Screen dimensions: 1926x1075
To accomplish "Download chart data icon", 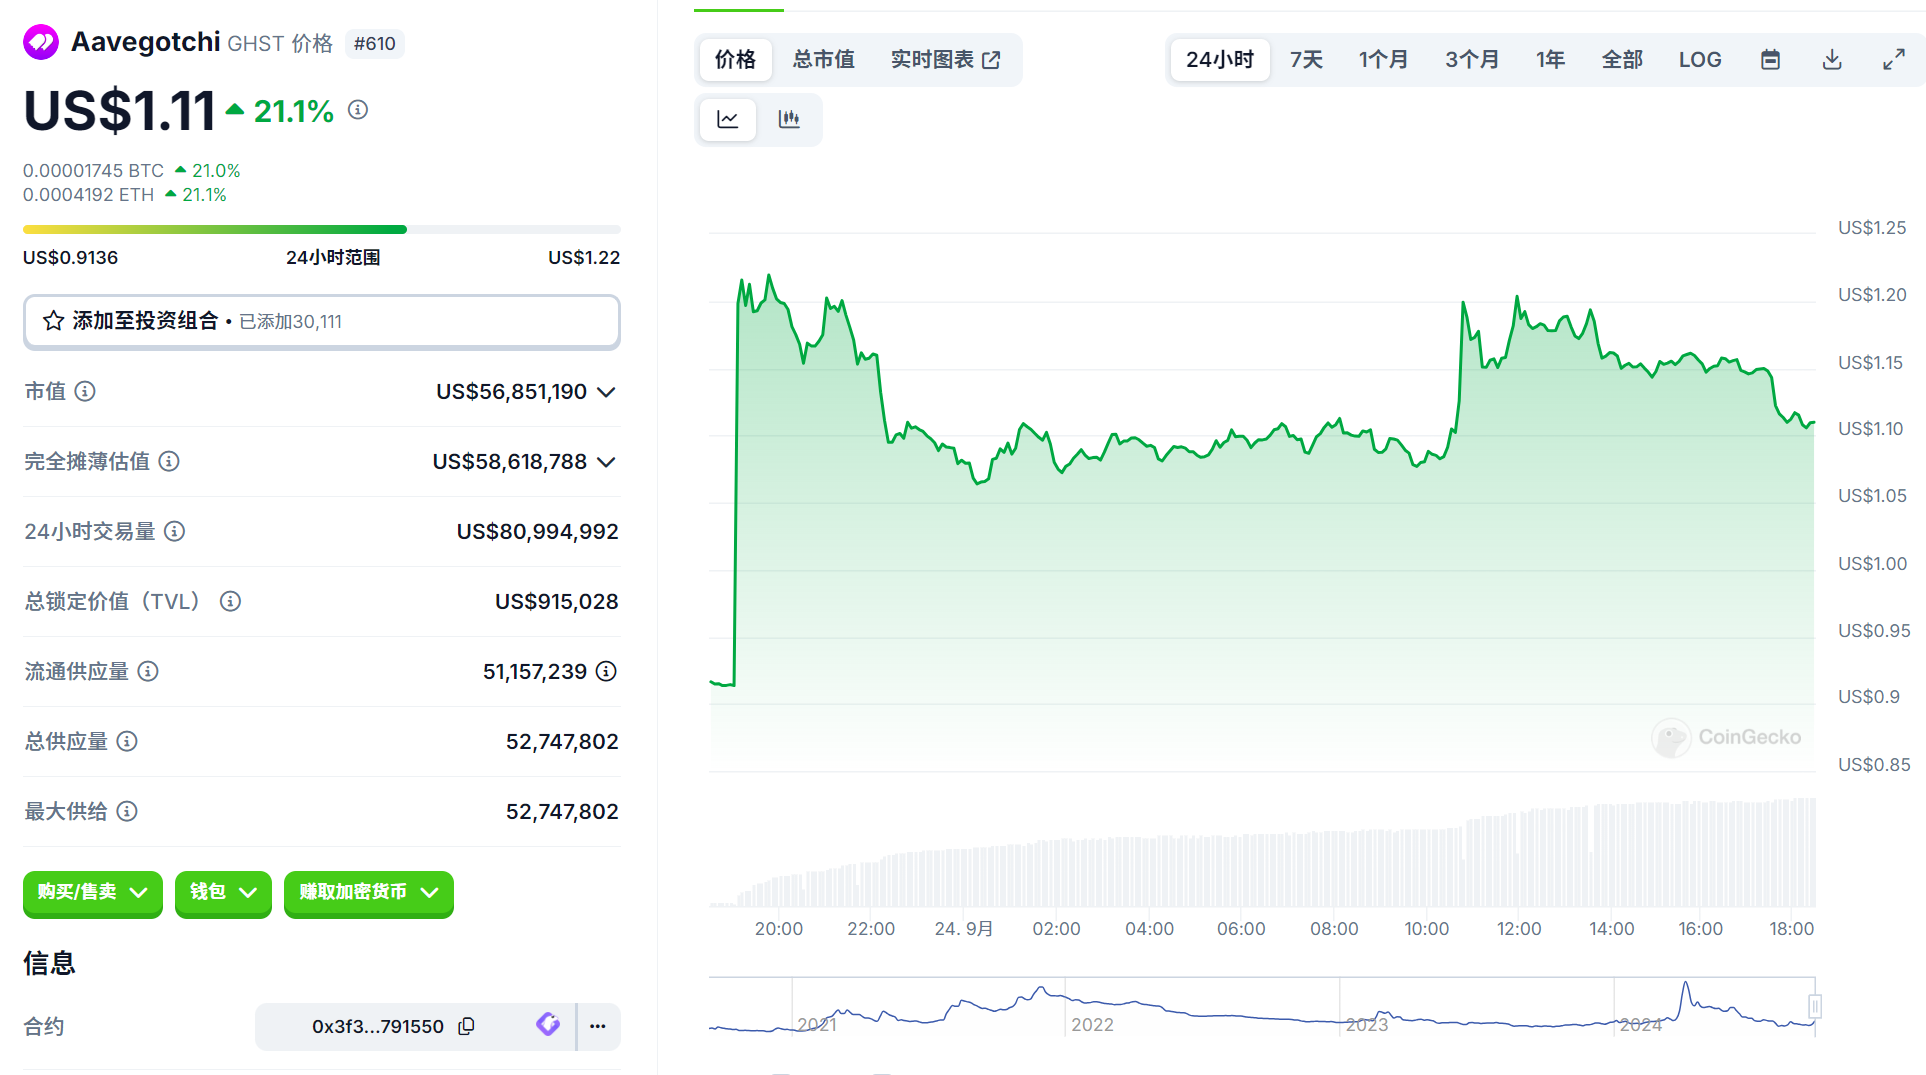I will (x=1832, y=60).
